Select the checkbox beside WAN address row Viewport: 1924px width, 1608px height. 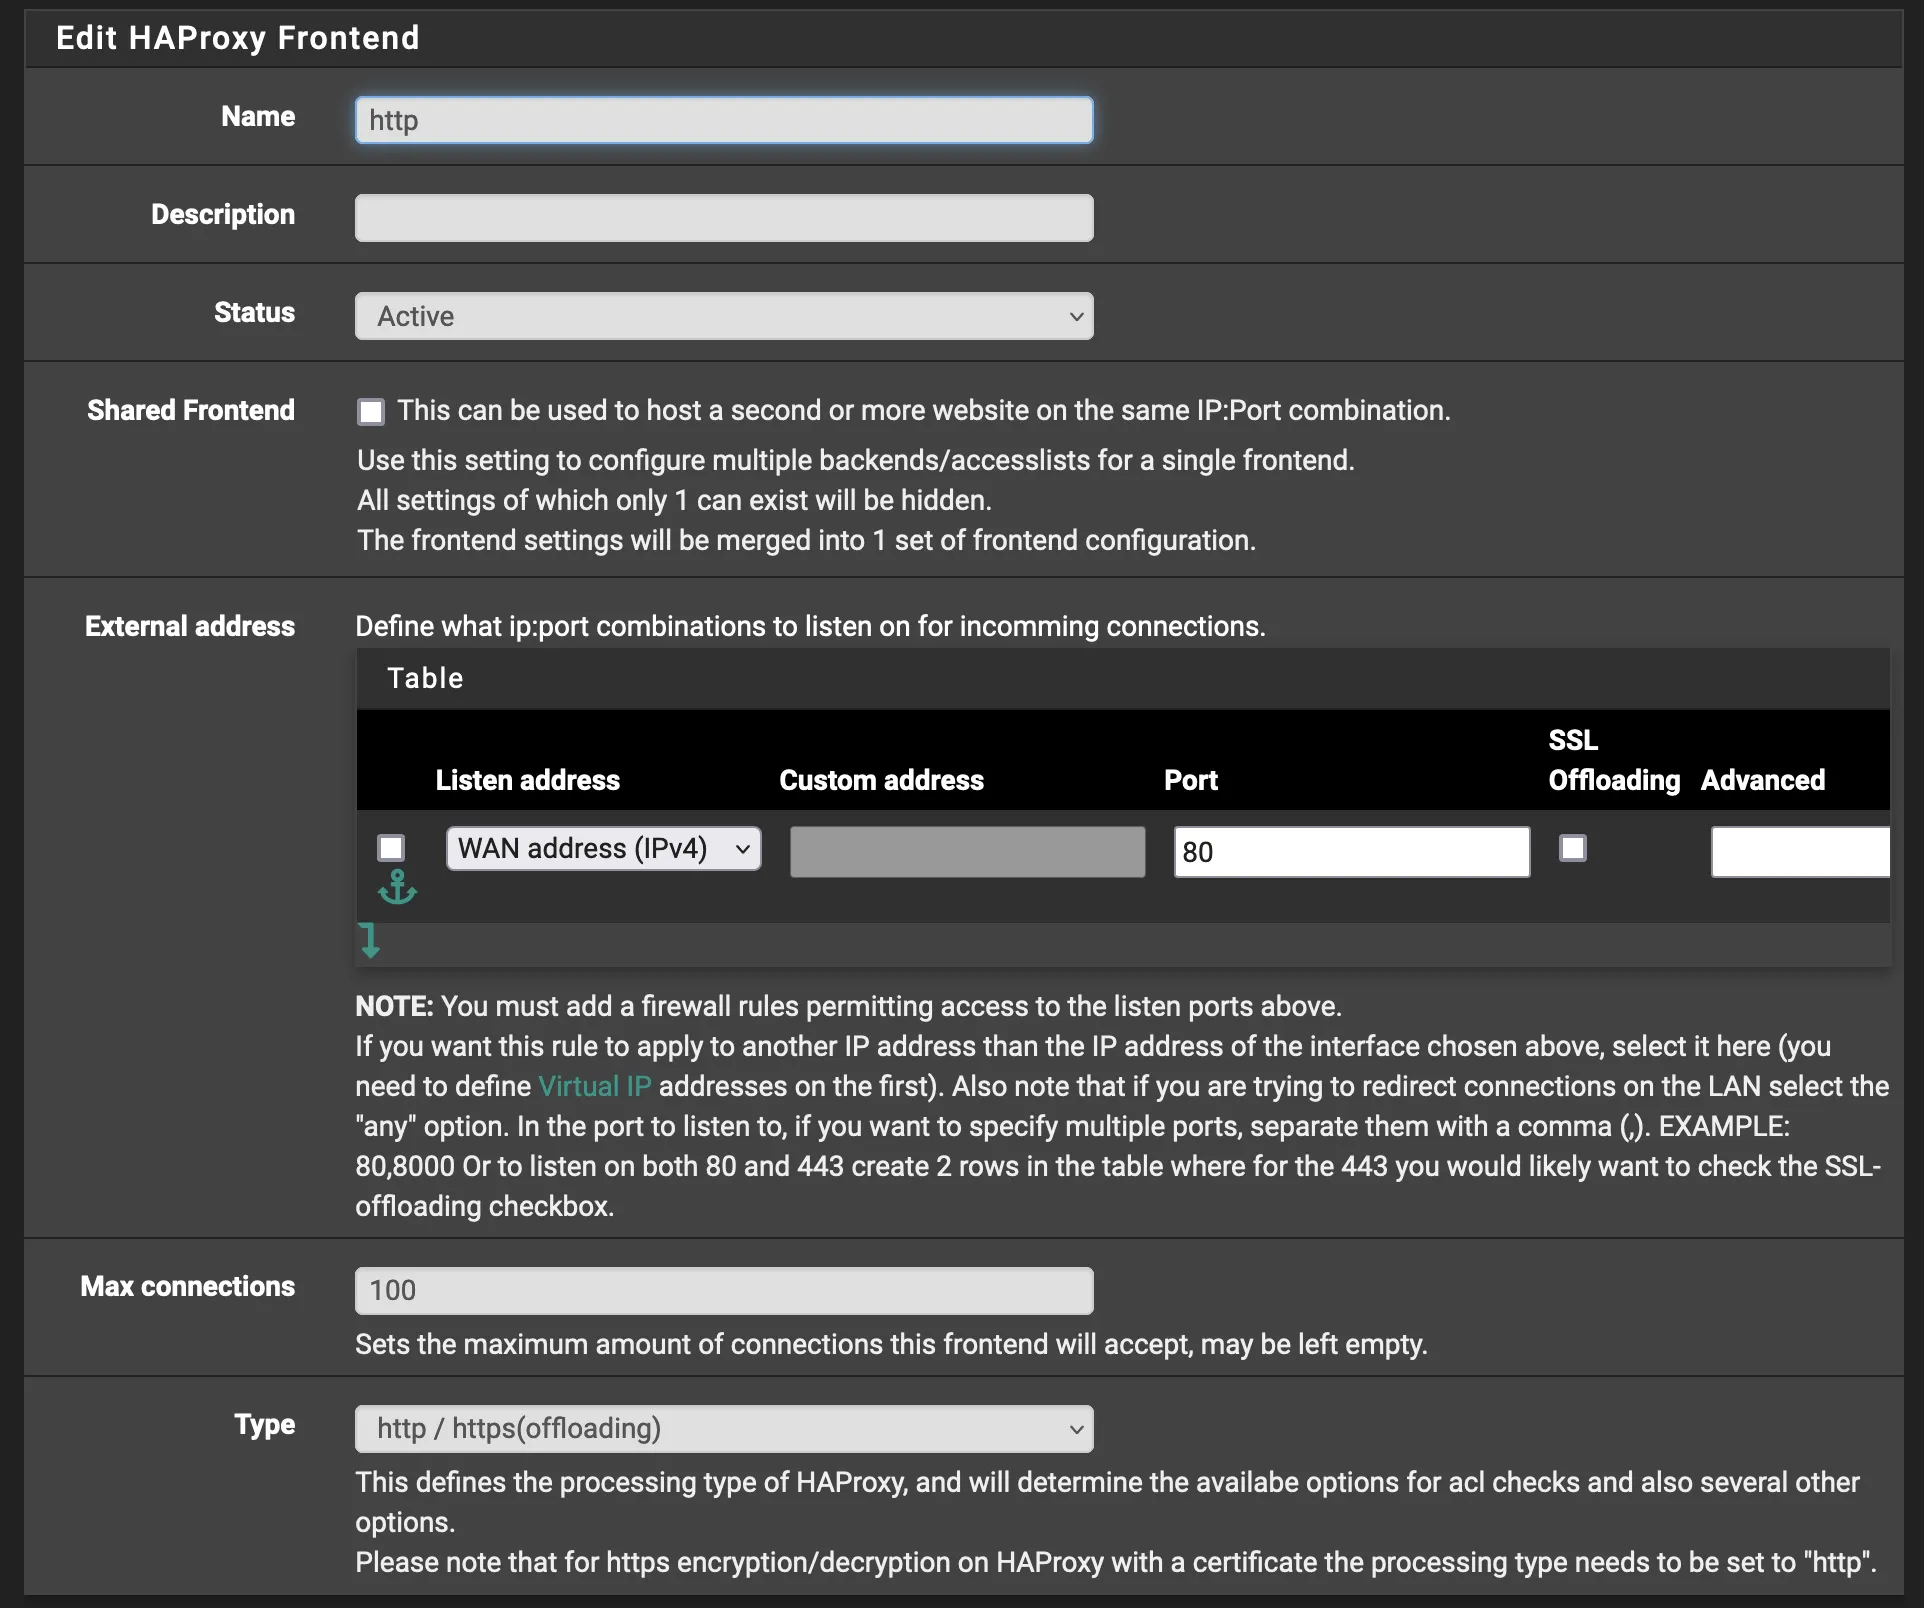click(x=391, y=848)
